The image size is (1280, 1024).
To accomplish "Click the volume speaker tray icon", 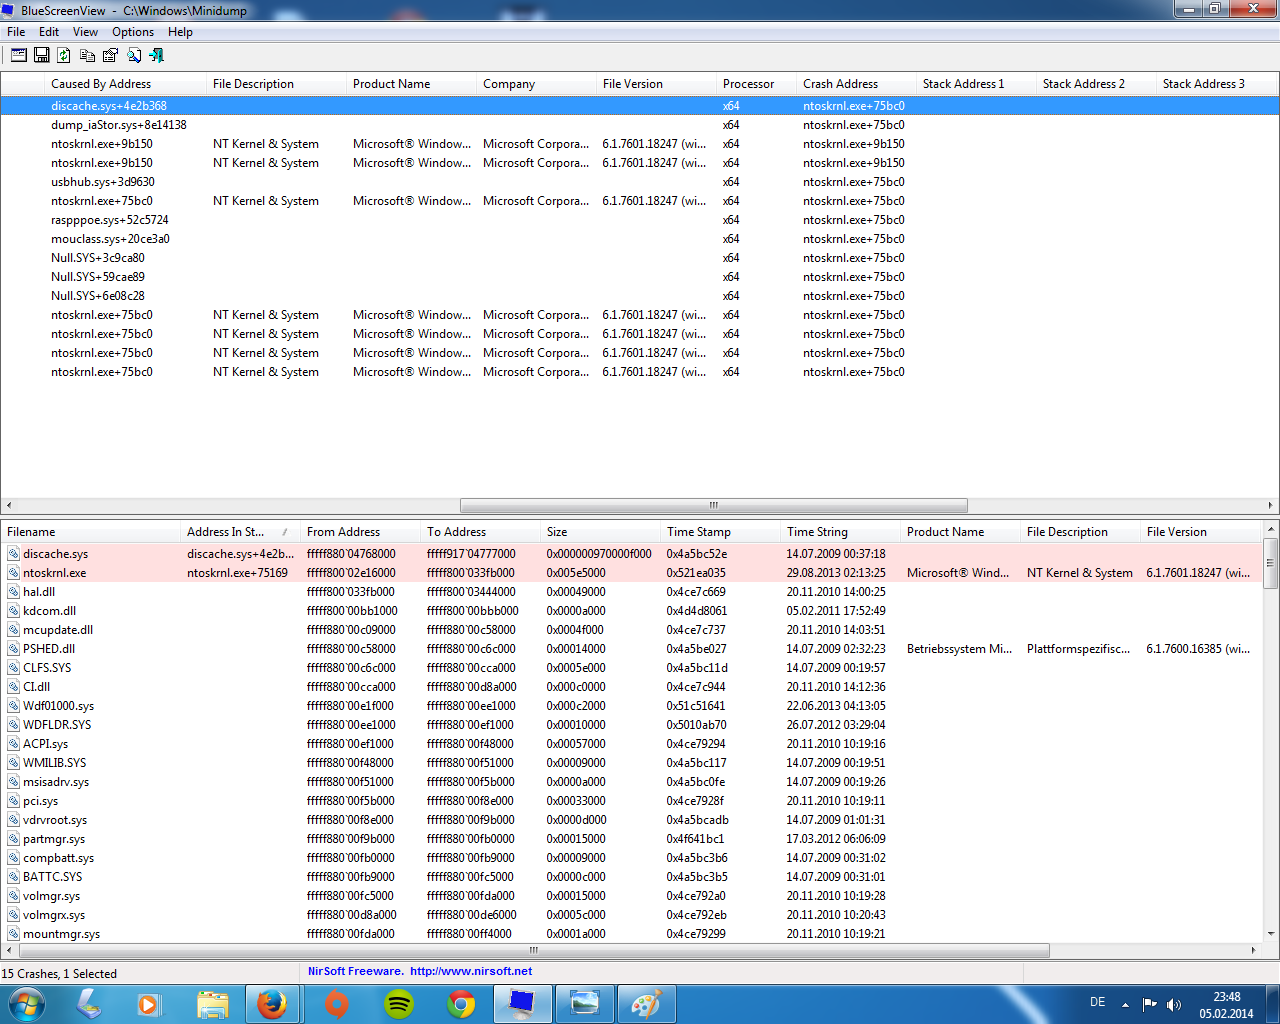I will click(x=1174, y=1004).
